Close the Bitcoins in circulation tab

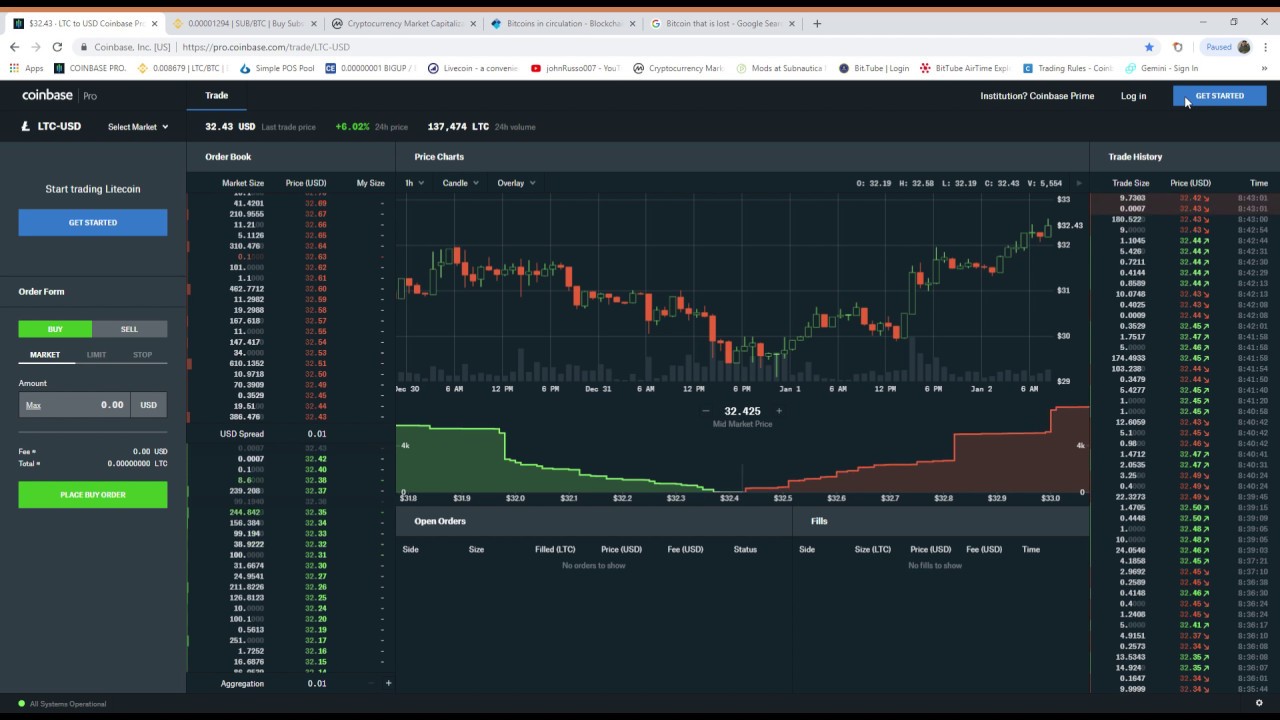coord(633,23)
